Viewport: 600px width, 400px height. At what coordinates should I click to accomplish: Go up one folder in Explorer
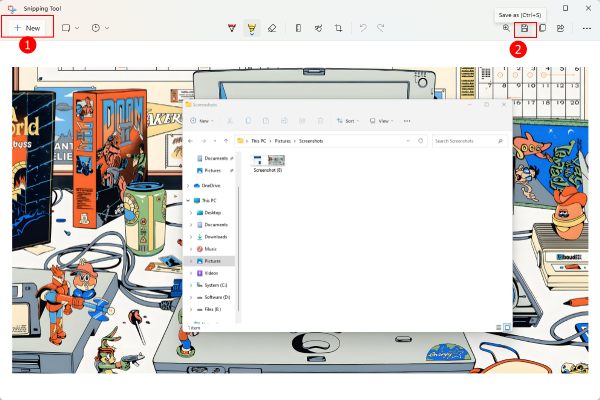[x=226, y=141]
